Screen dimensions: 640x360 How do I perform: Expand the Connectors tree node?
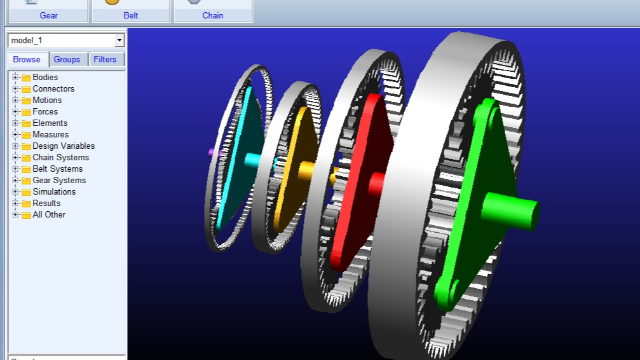click(15, 88)
